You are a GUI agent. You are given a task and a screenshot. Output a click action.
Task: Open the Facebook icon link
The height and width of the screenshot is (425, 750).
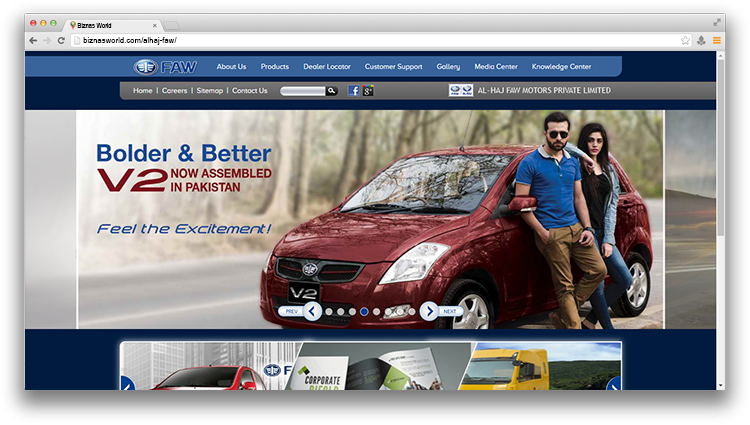[x=353, y=91]
